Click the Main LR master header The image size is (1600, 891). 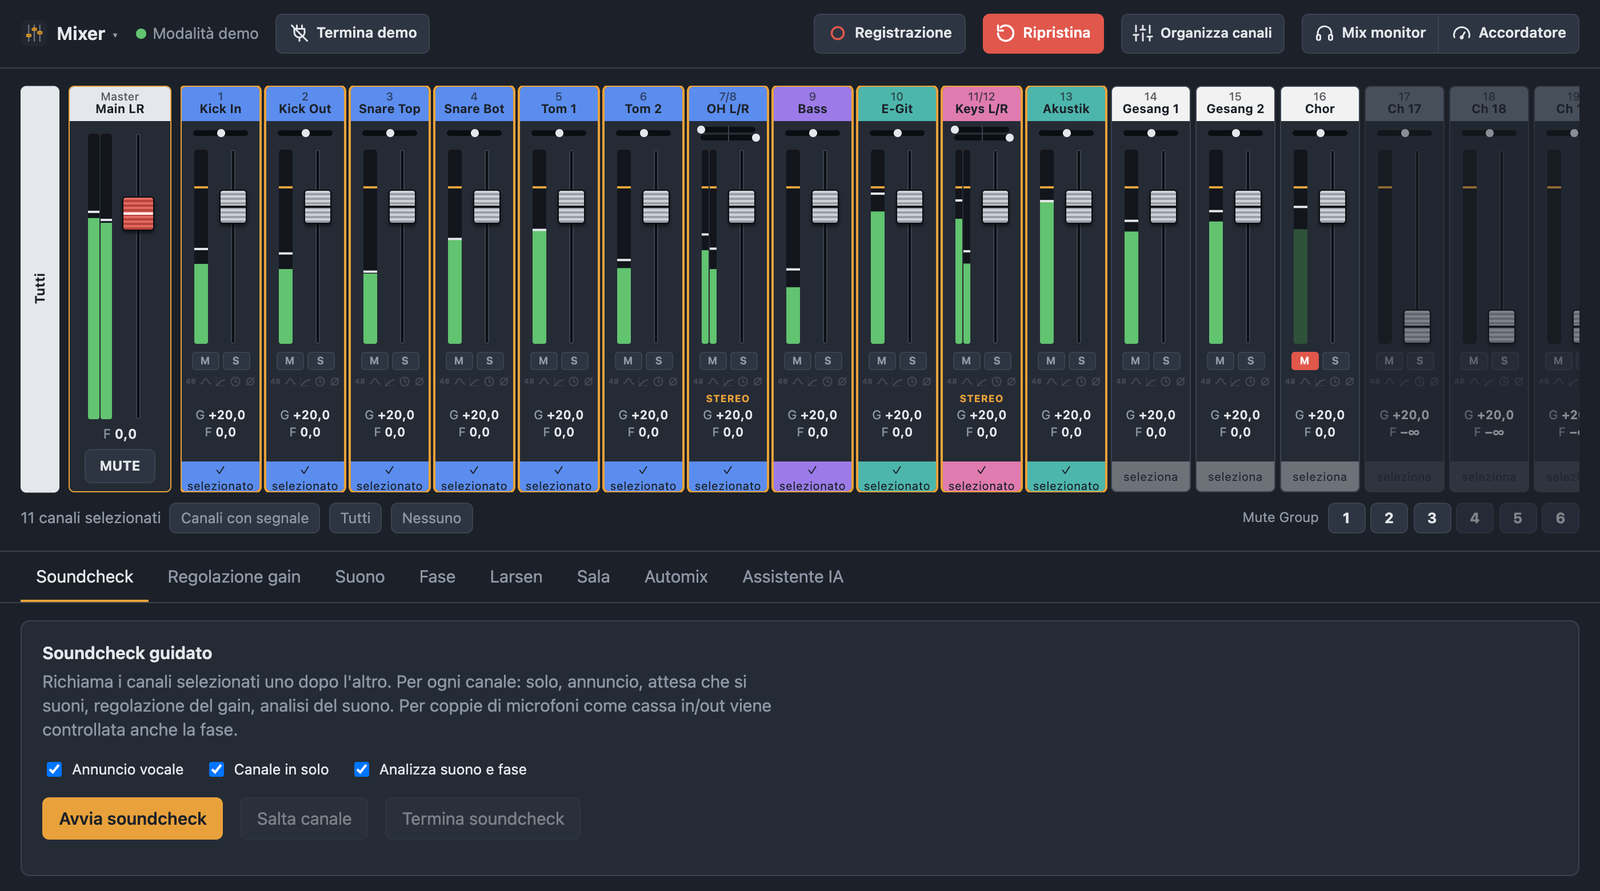click(120, 104)
